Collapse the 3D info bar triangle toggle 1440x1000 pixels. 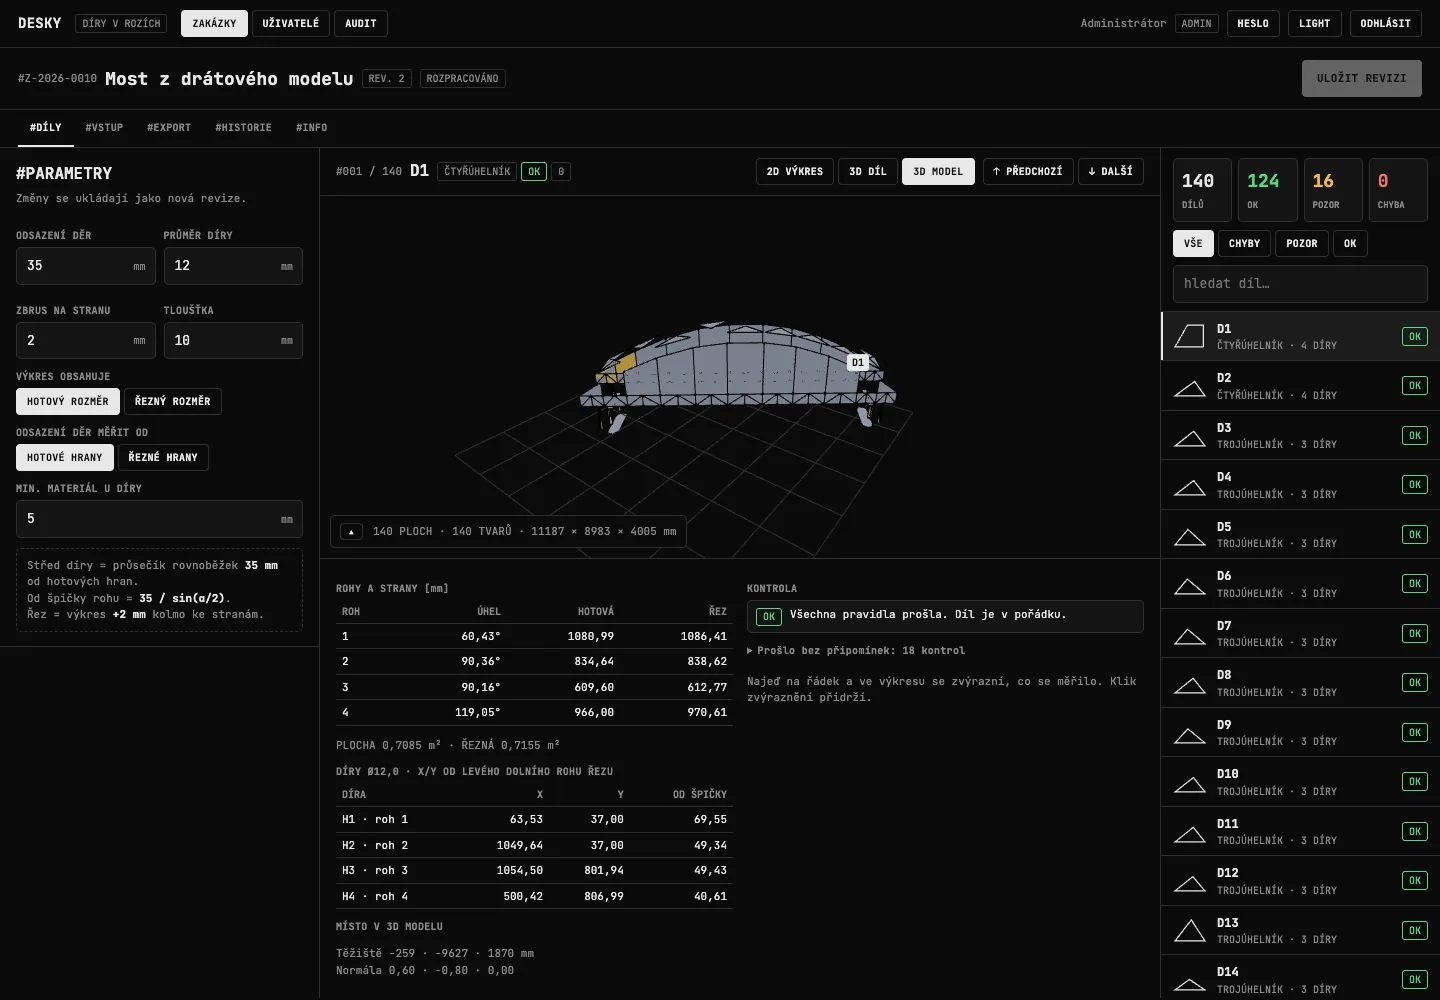pos(351,532)
